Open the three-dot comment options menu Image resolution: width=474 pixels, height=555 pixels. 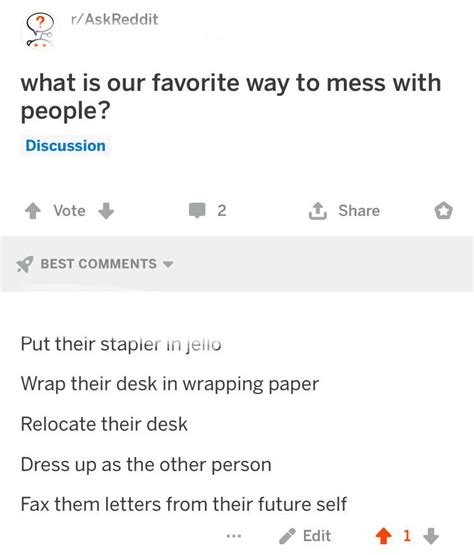click(234, 536)
